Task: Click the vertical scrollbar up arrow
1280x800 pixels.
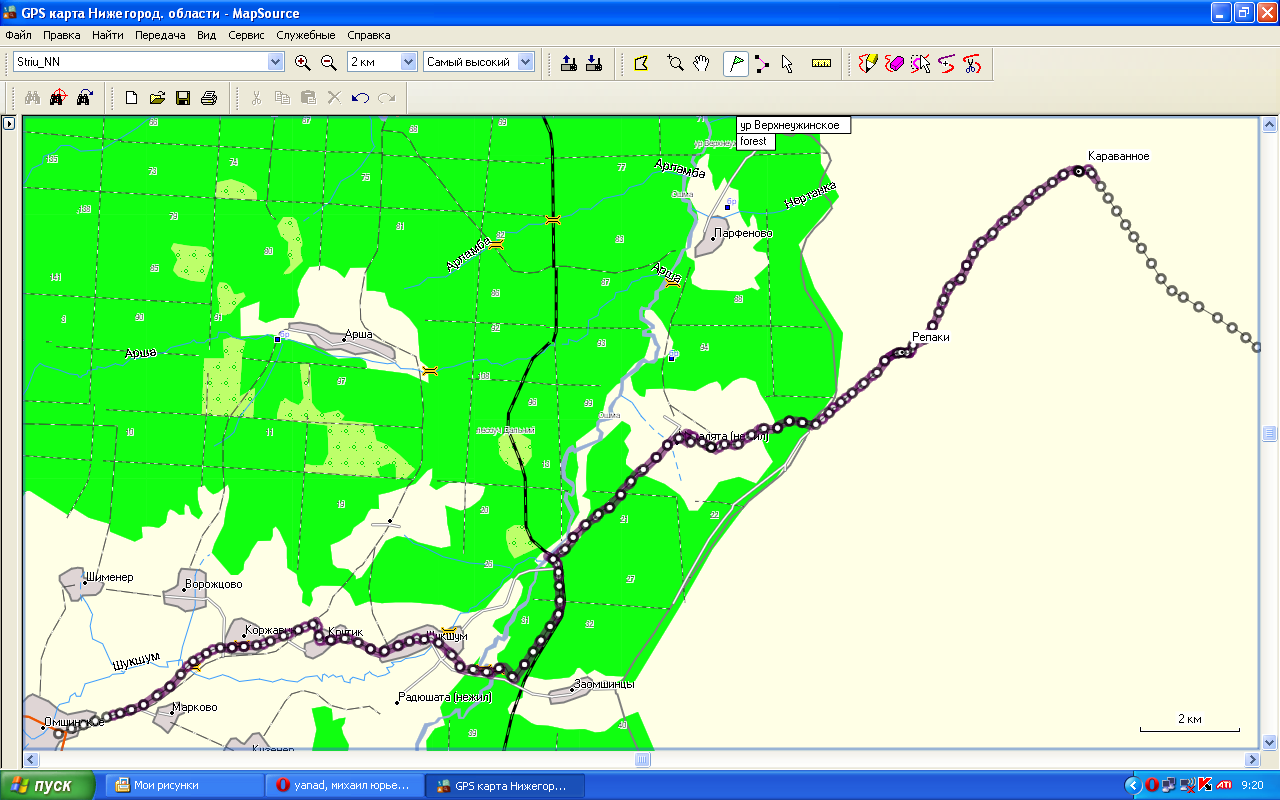Action: [x=1269, y=125]
